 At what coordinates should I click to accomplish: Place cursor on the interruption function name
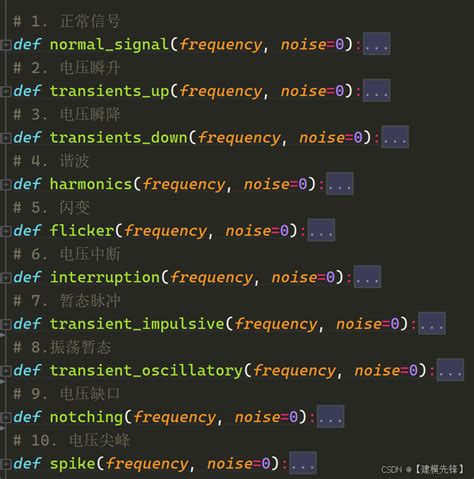click(105, 277)
